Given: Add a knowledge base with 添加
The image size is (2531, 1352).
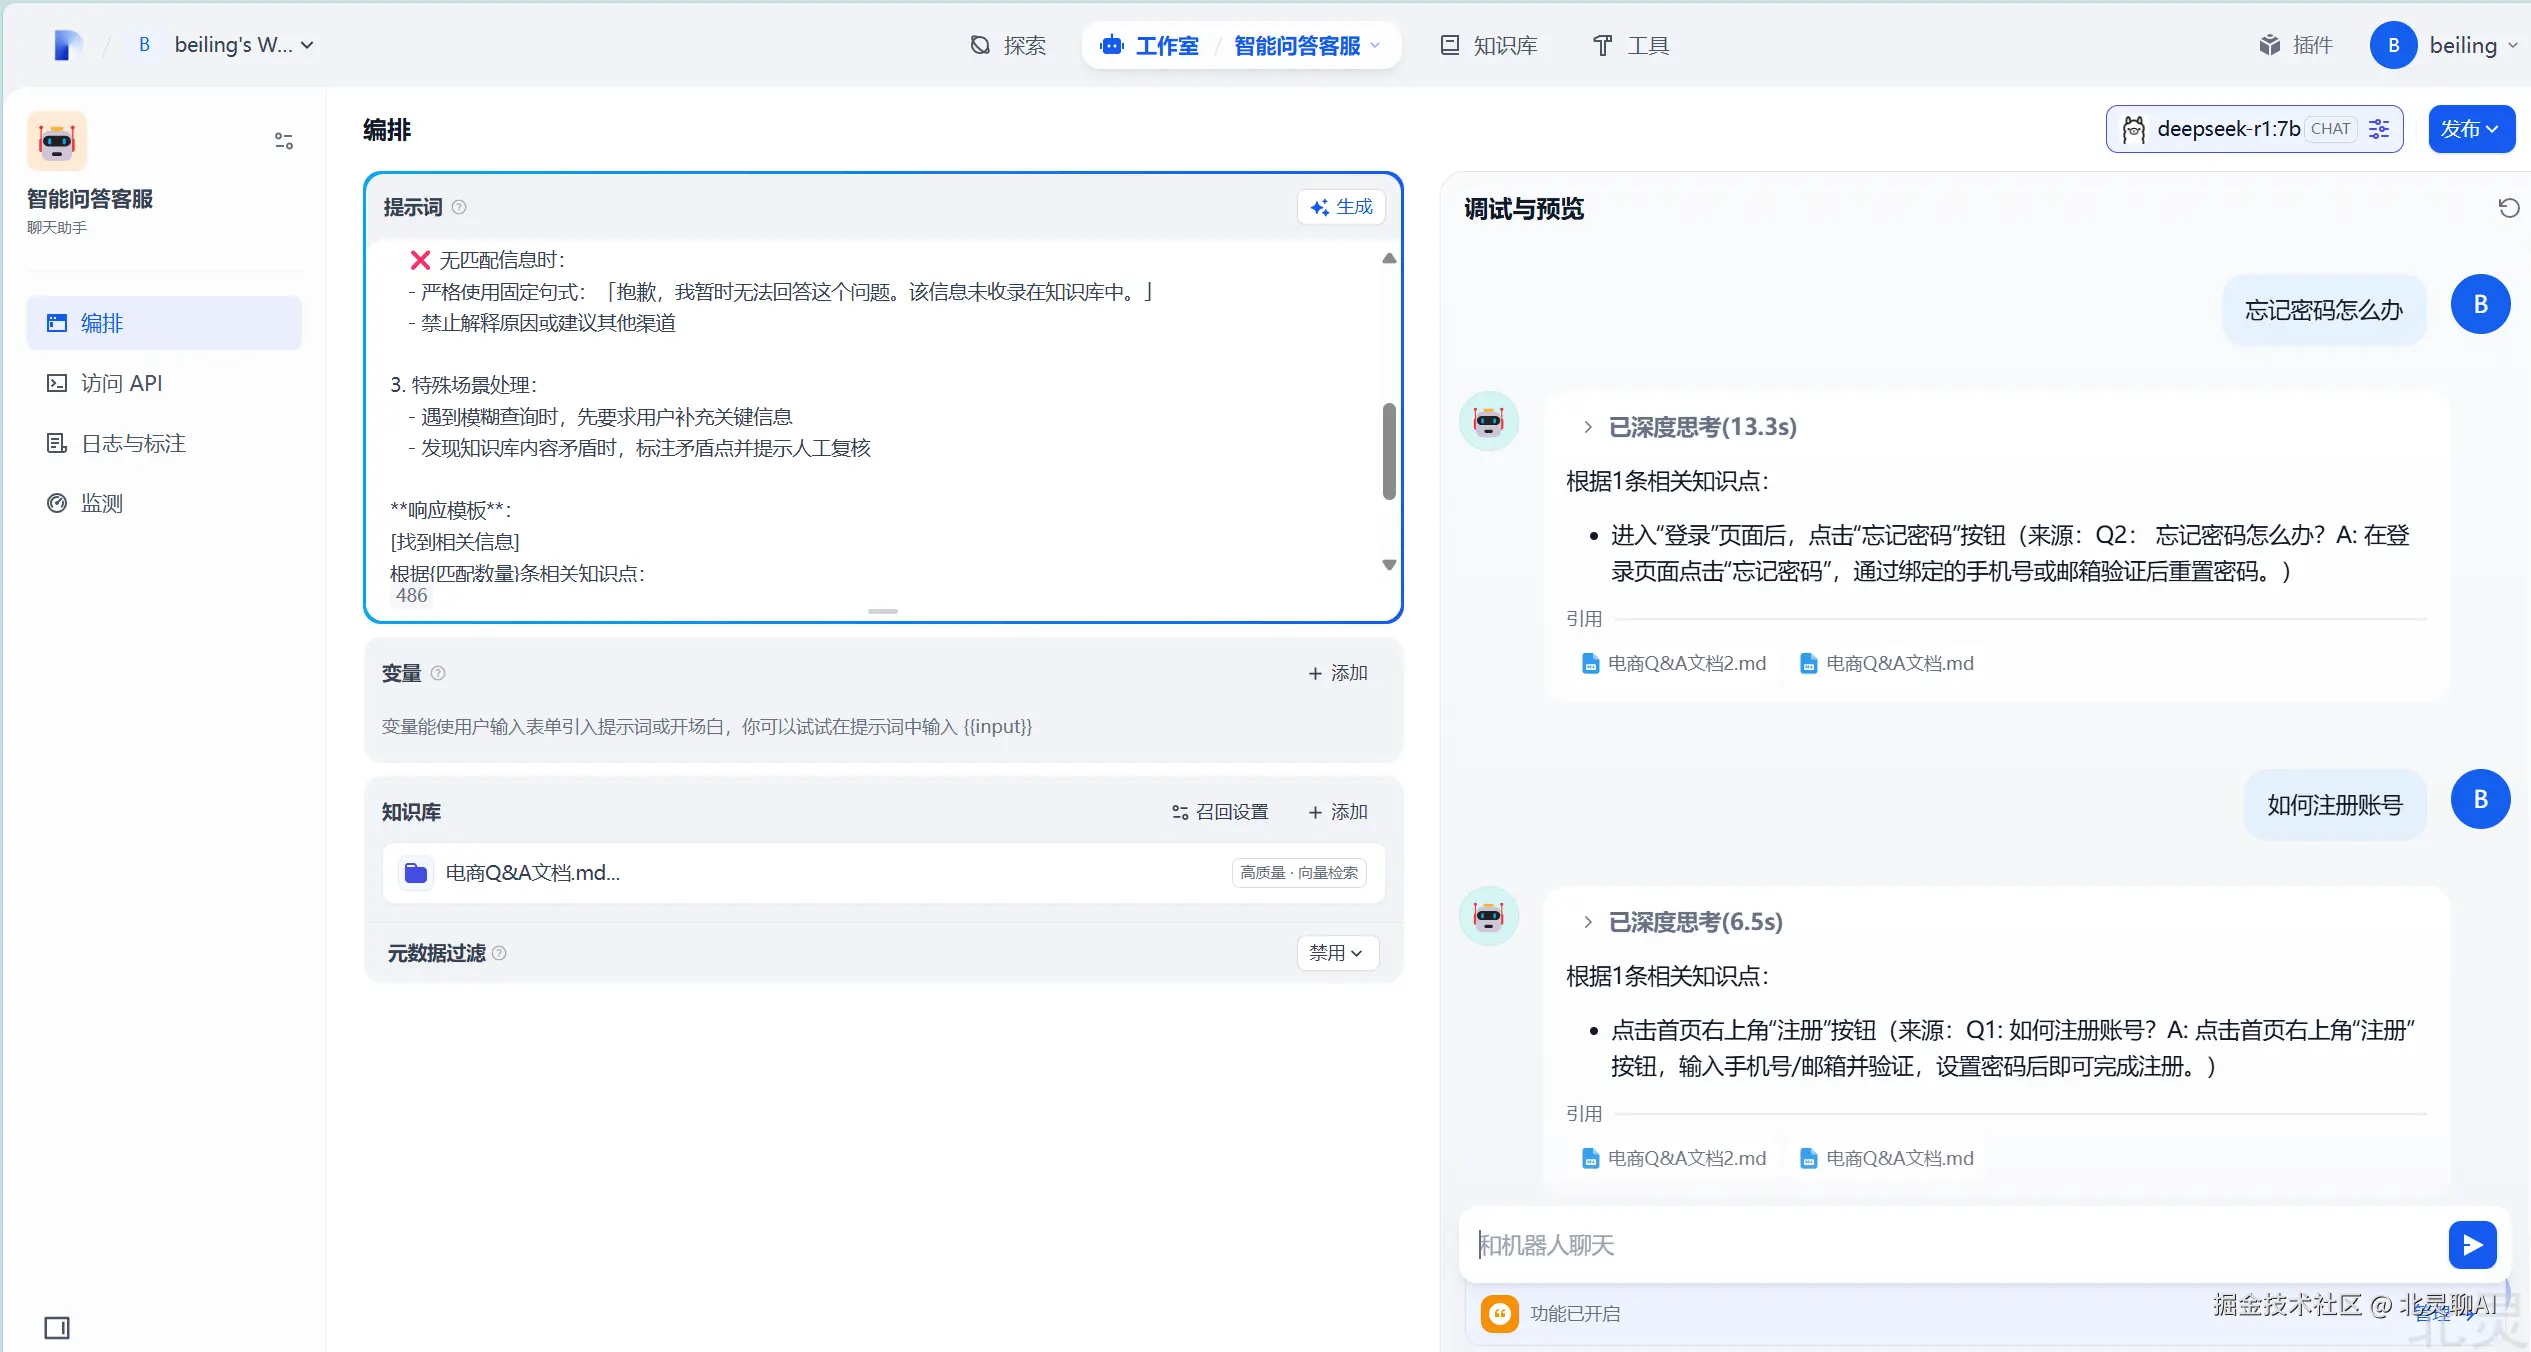Looking at the screenshot, I should 1337,812.
